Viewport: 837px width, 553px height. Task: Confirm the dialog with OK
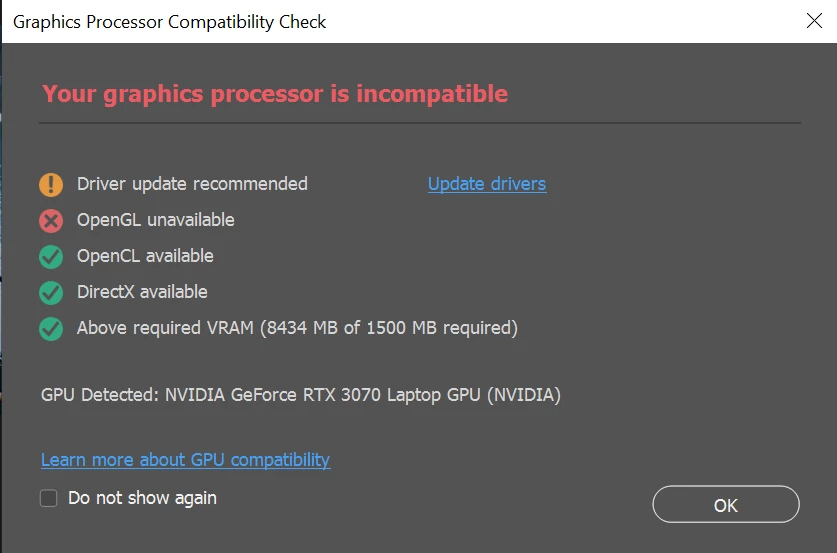pyautogui.click(x=725, y=504)
